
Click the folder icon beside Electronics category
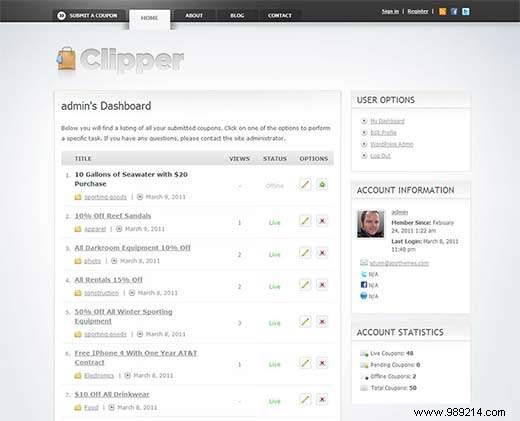pos(78,376)
